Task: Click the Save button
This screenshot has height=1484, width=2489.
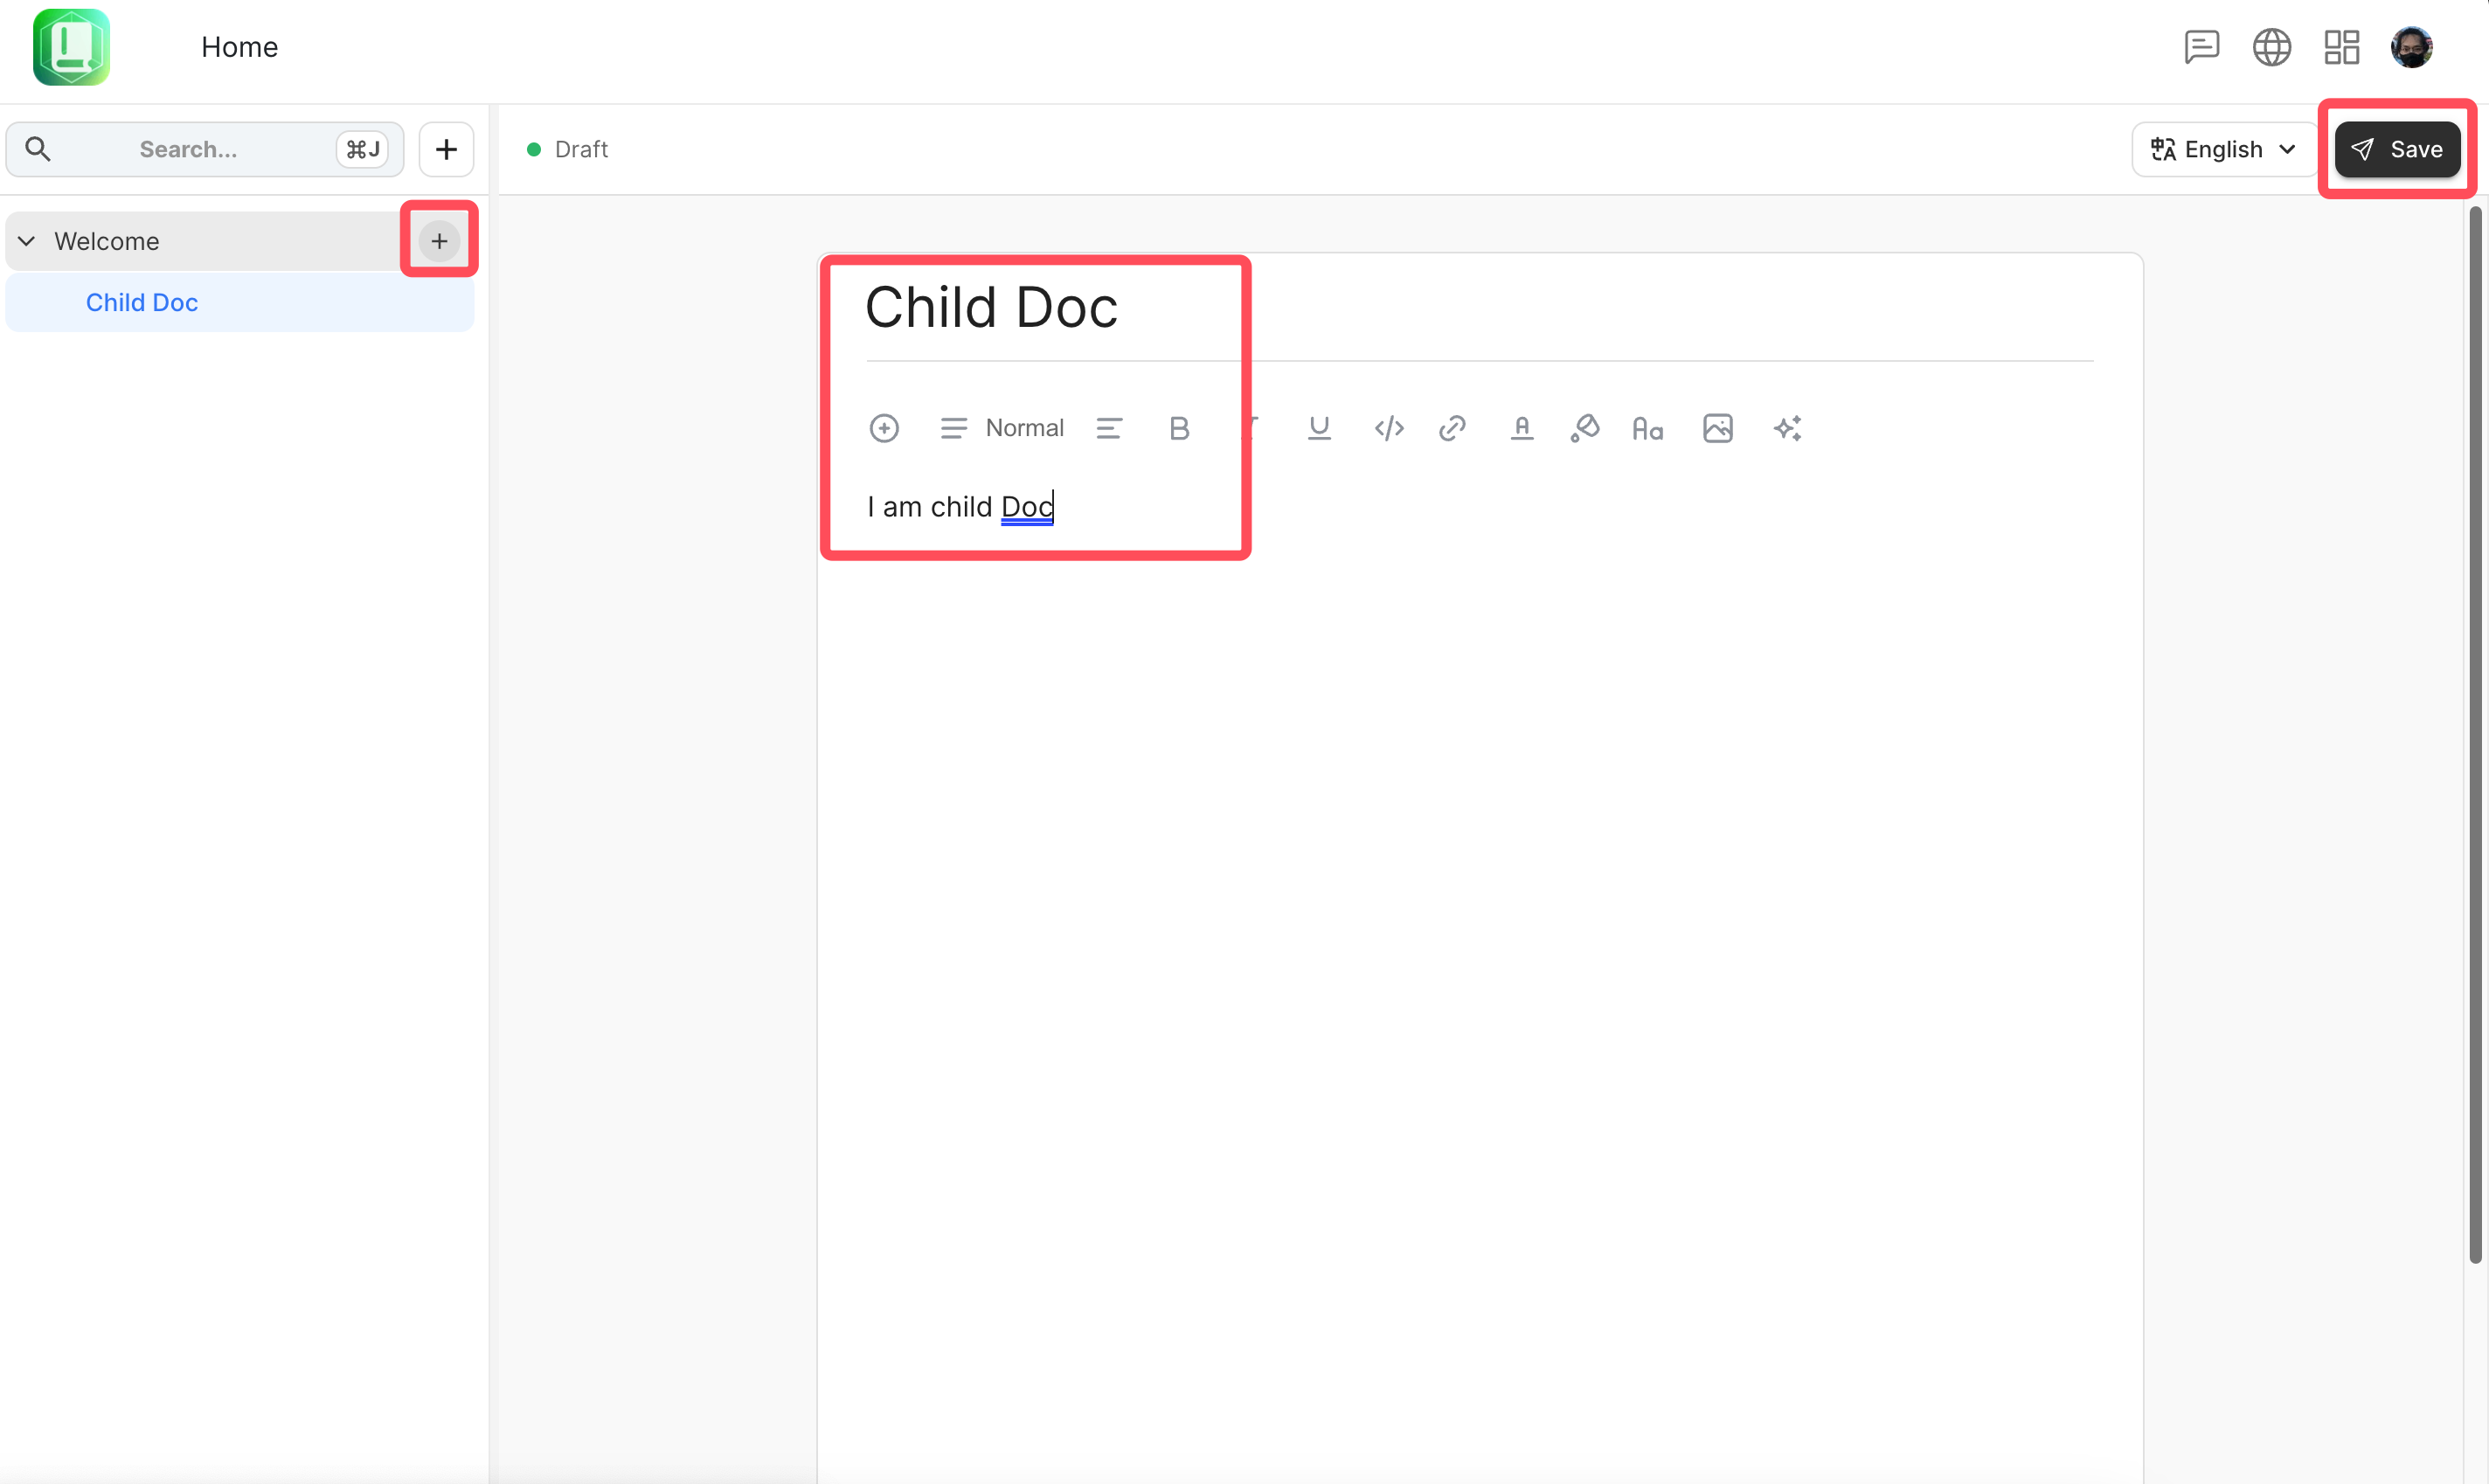Action: pos(2397,149)
